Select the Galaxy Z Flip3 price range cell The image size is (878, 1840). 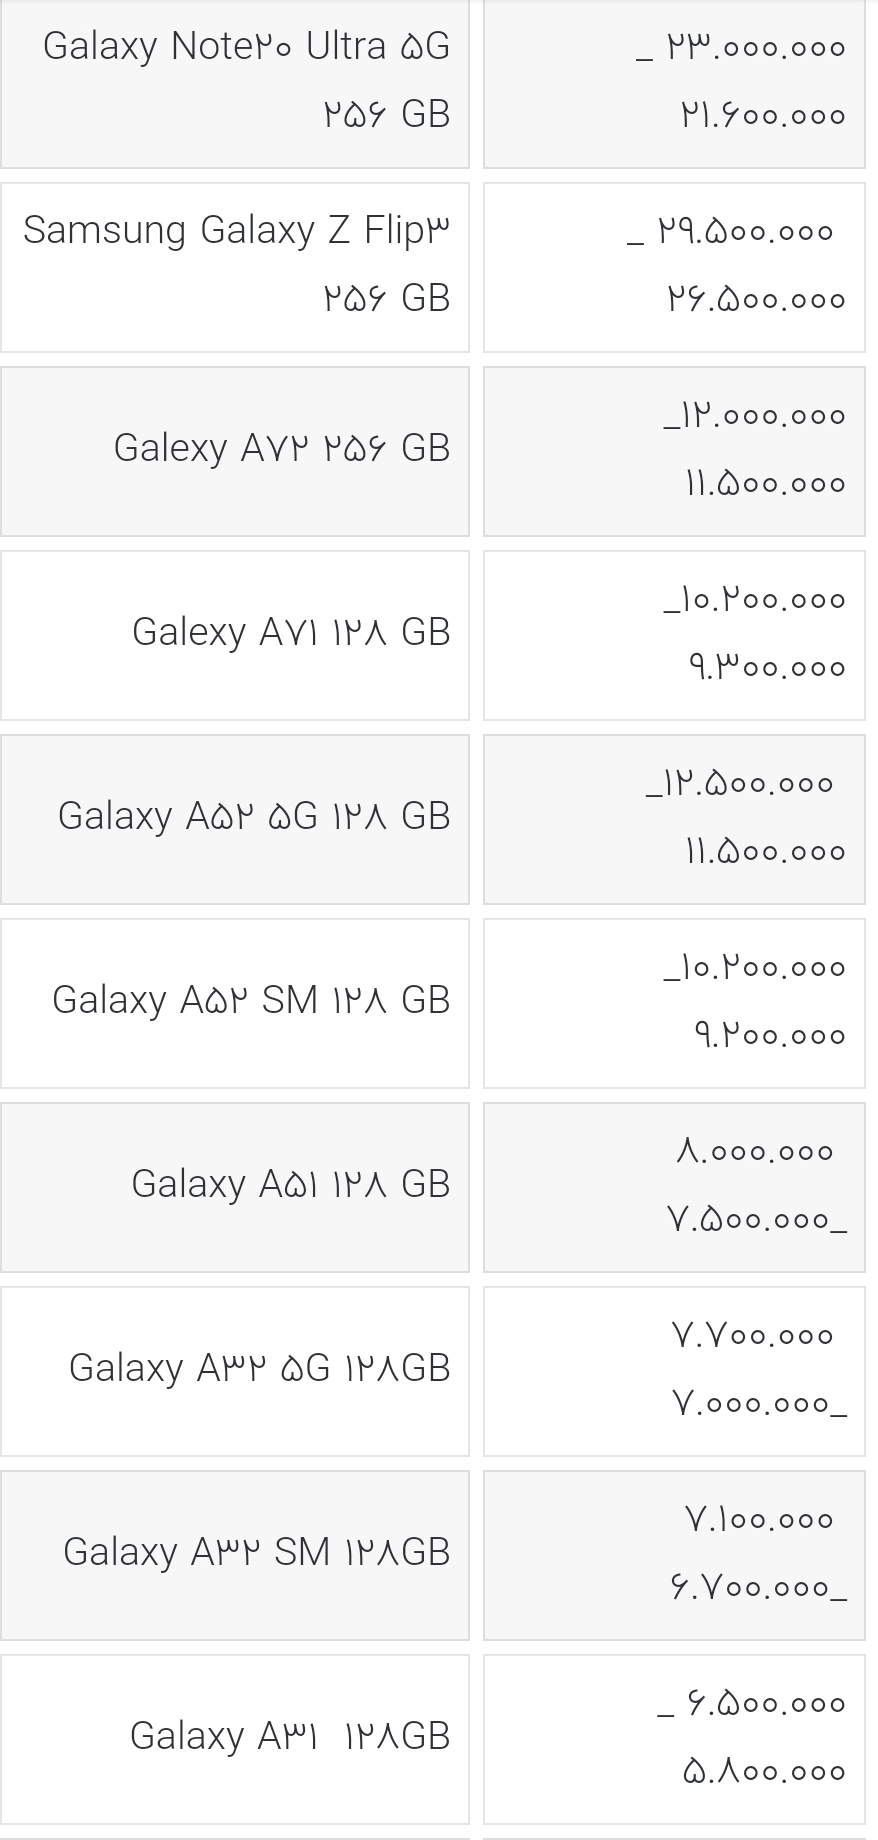(674, 266)
